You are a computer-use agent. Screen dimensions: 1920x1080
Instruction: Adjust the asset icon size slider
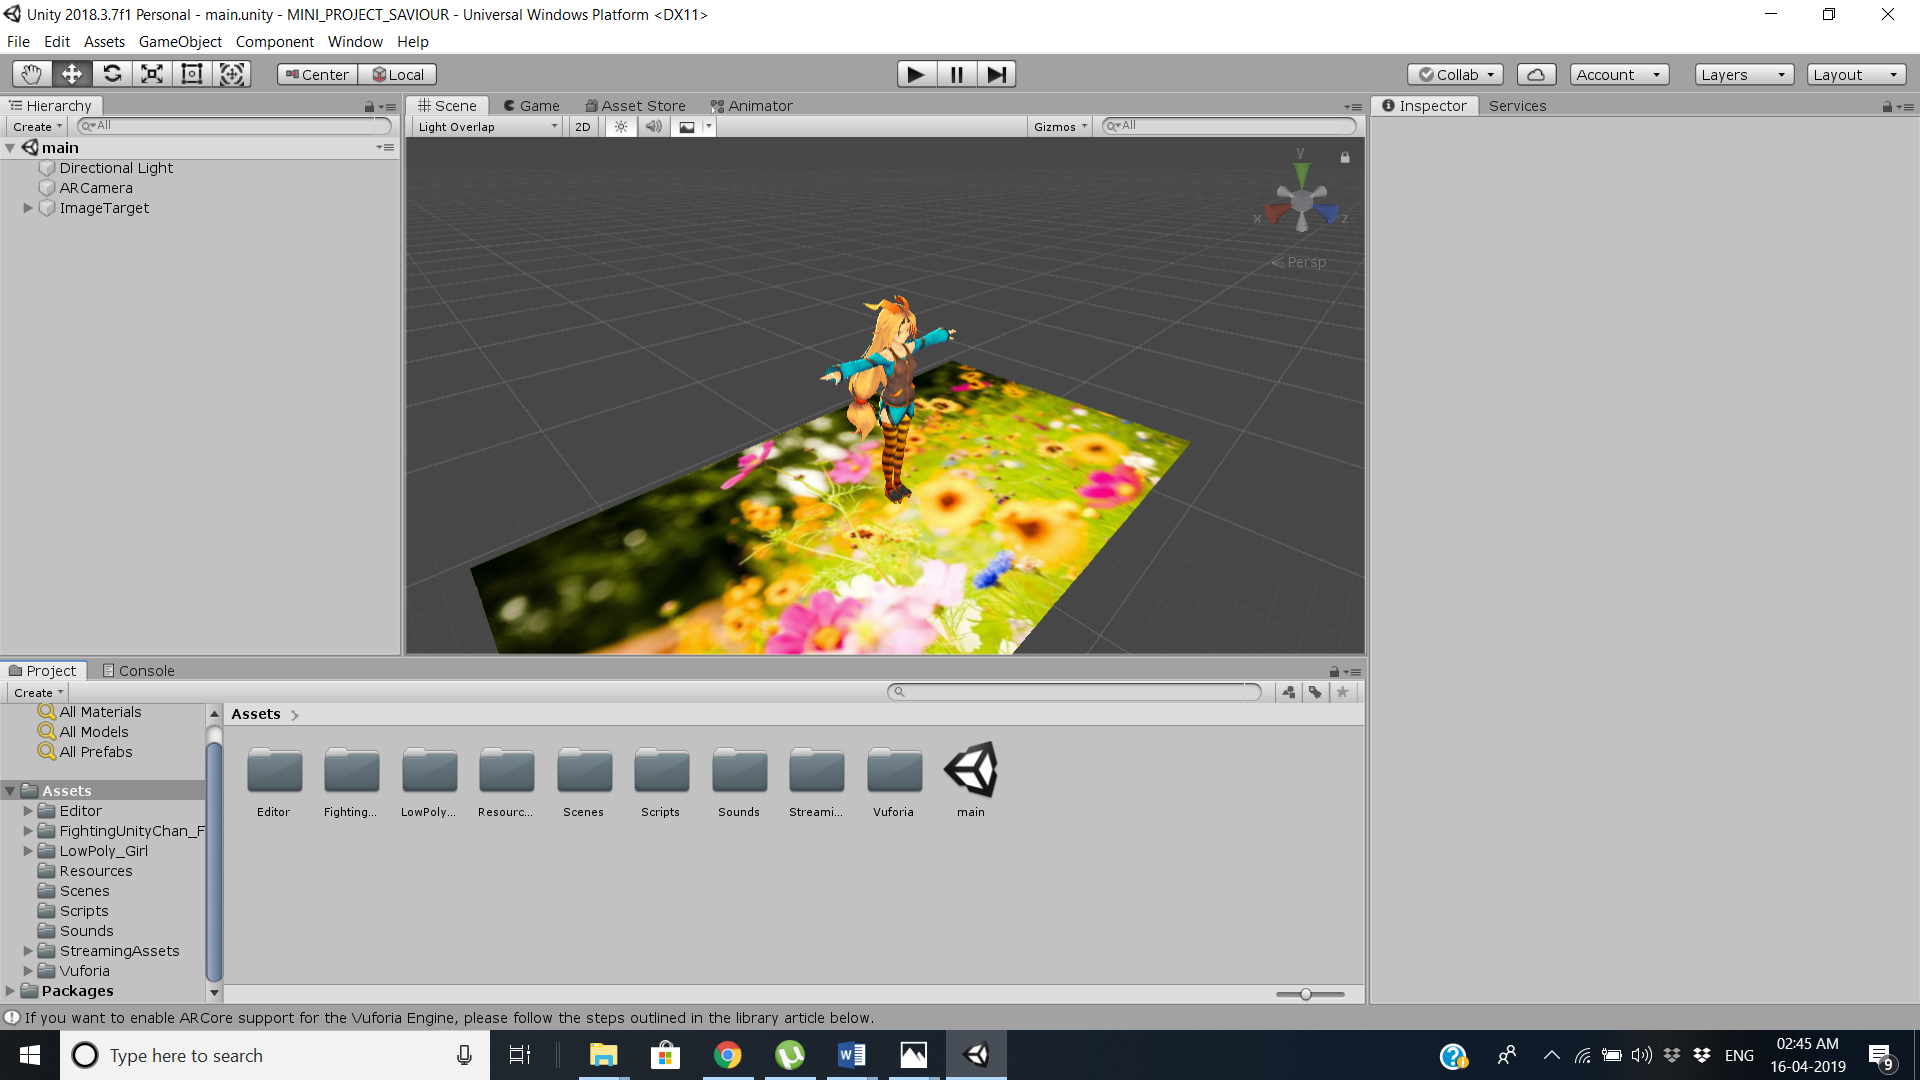coord(1306,994)
